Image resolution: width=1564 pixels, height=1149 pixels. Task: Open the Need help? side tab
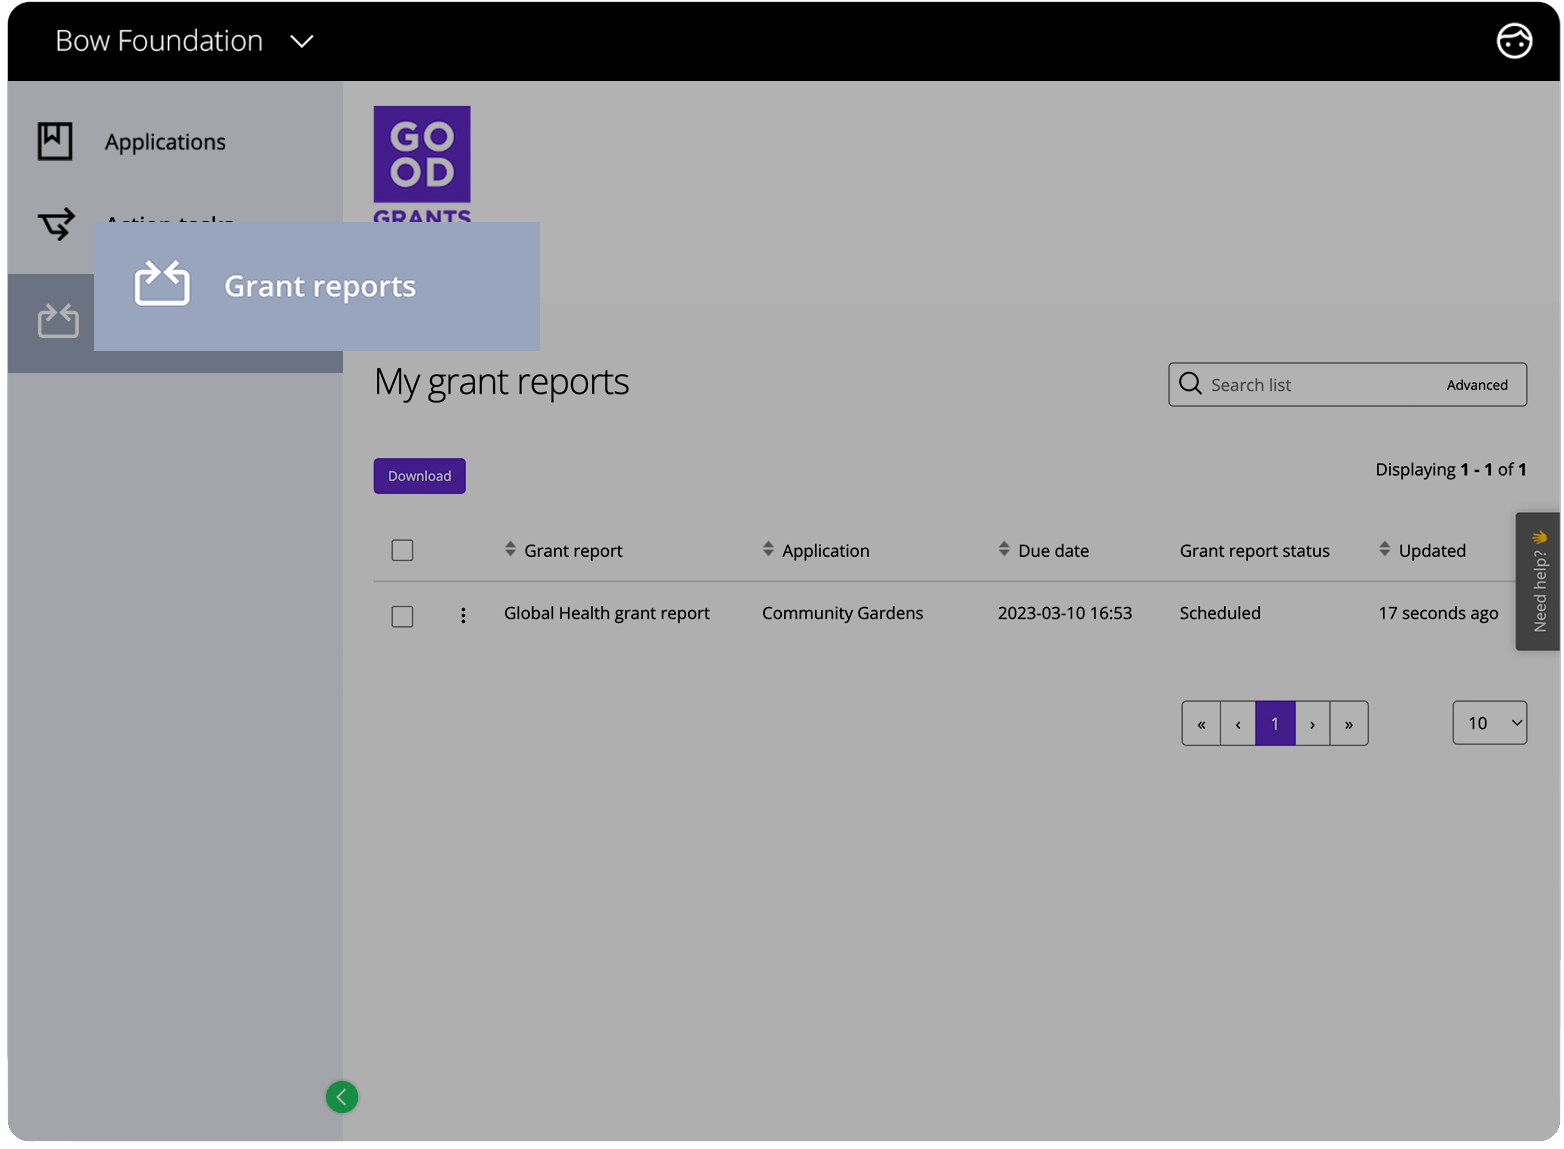click(1538, 582)
